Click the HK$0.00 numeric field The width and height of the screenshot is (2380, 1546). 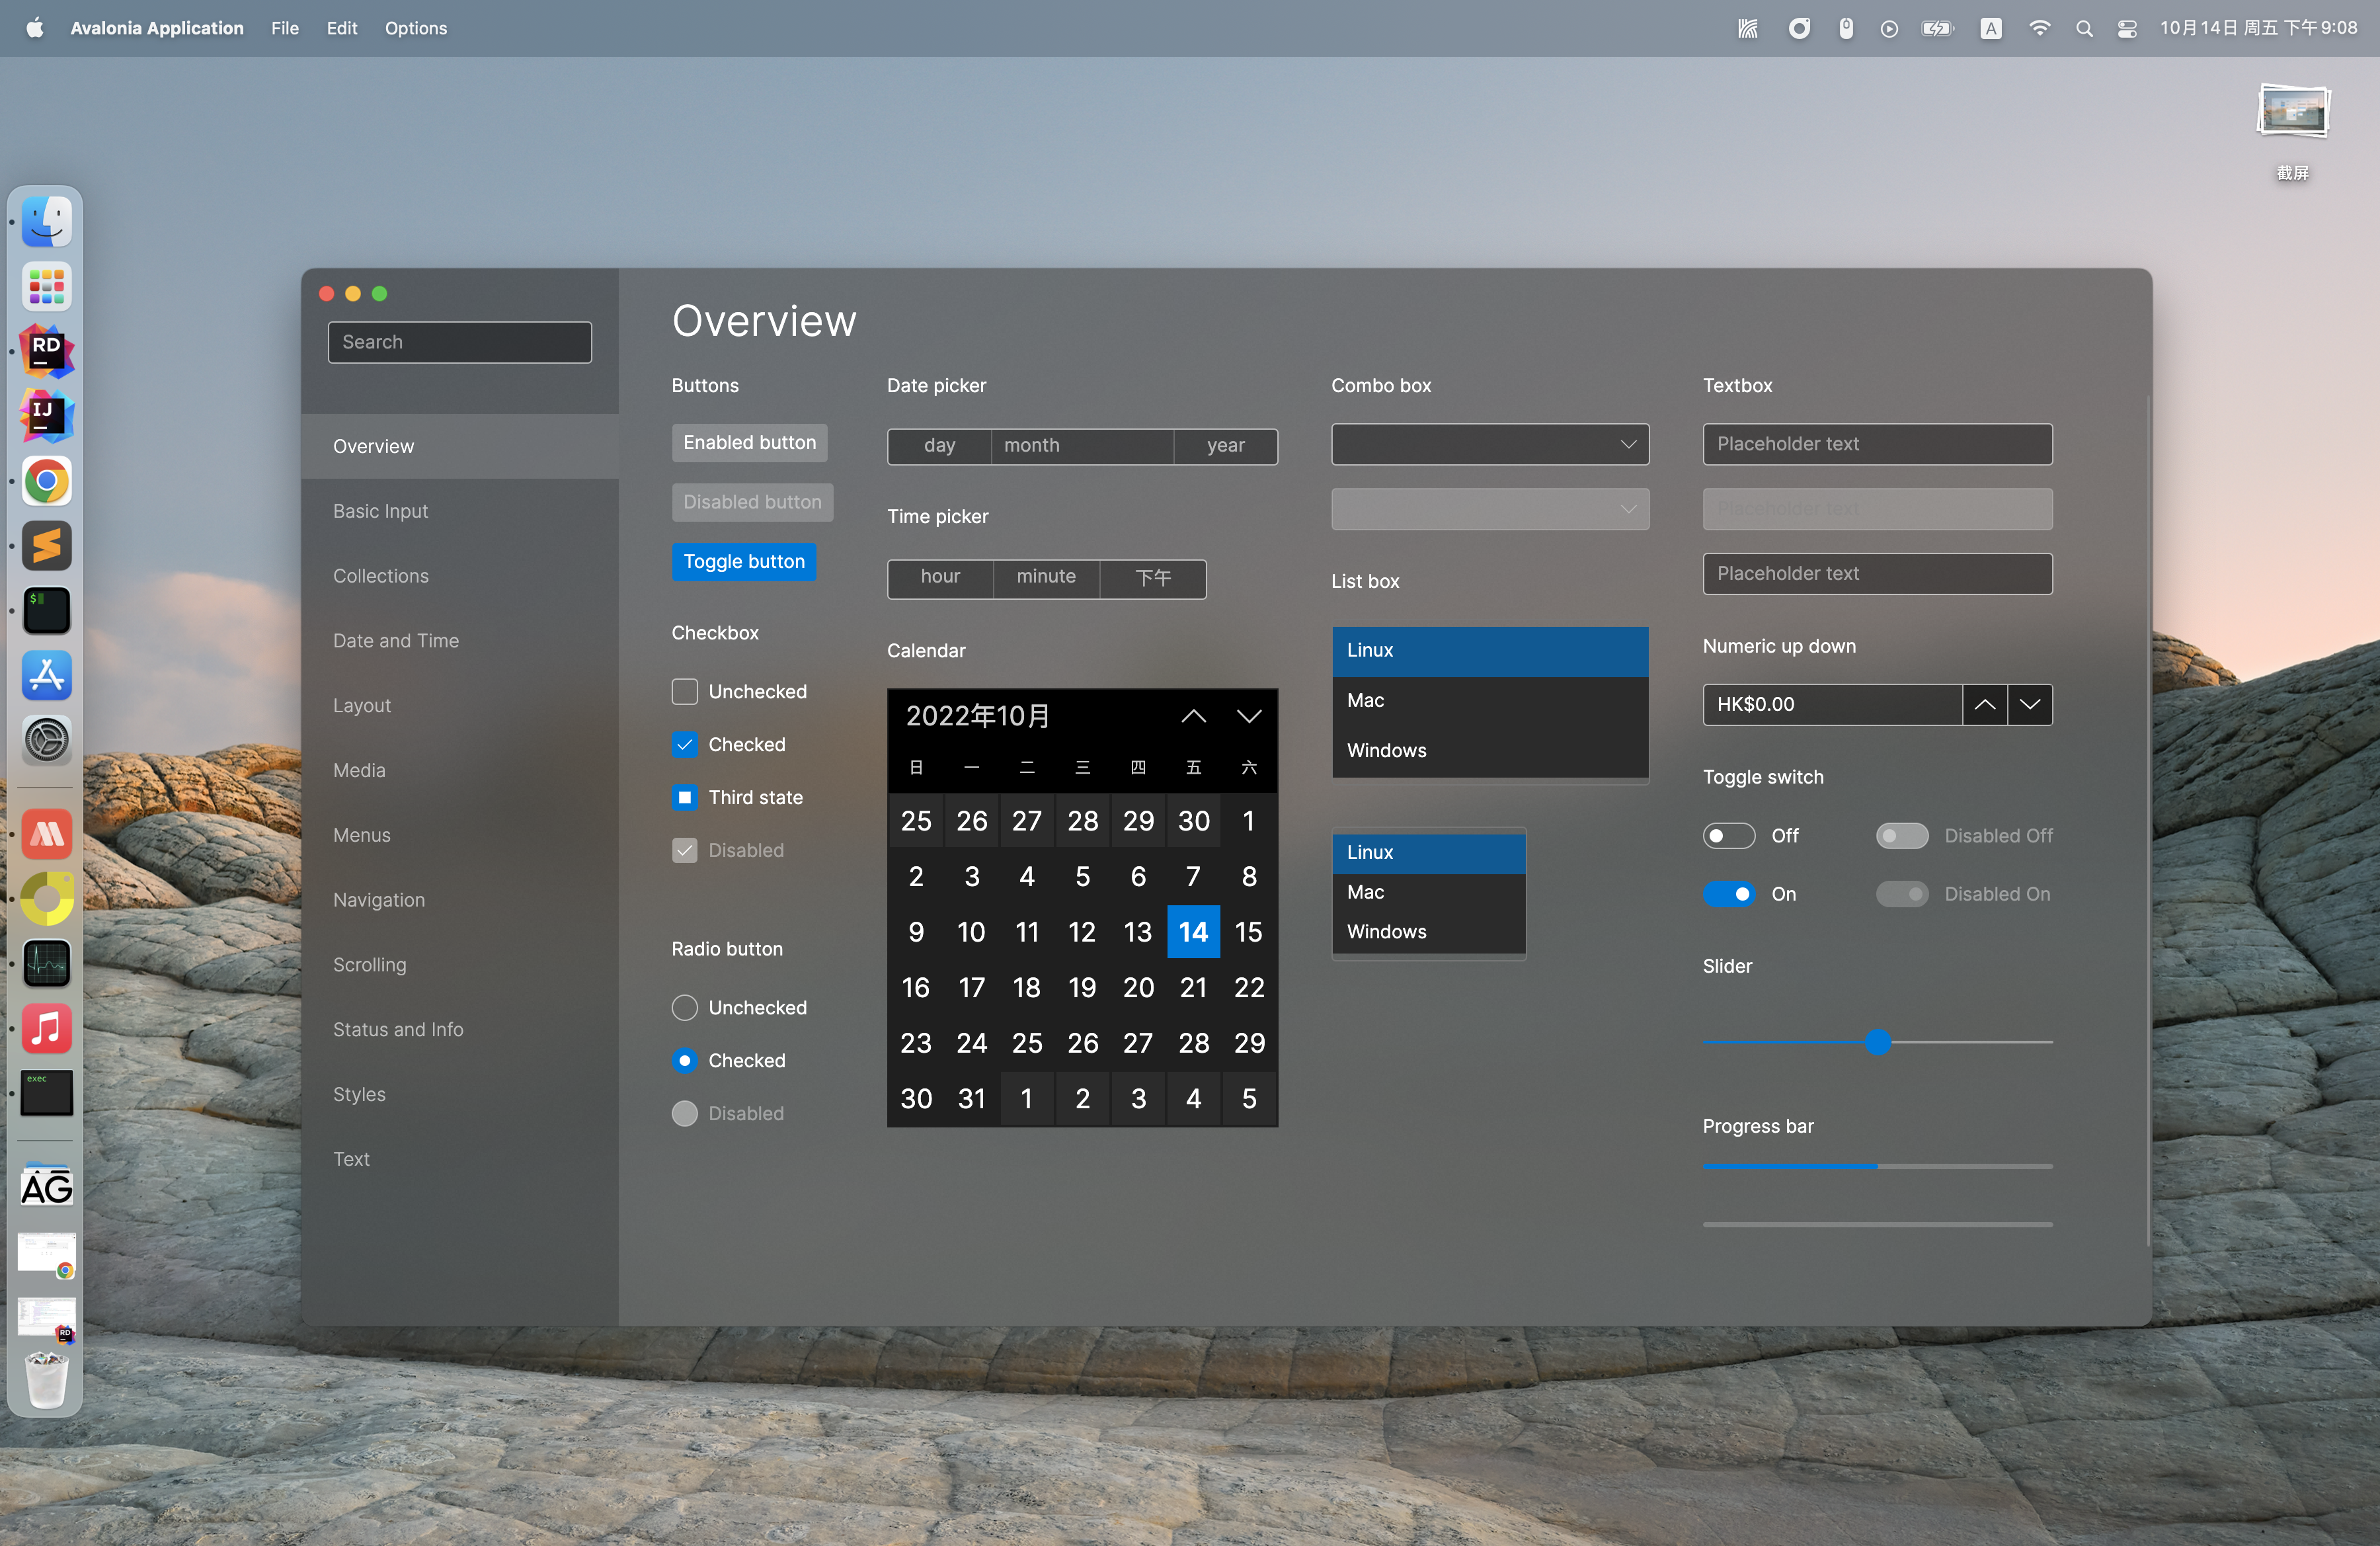click(x=1832, y=704)
